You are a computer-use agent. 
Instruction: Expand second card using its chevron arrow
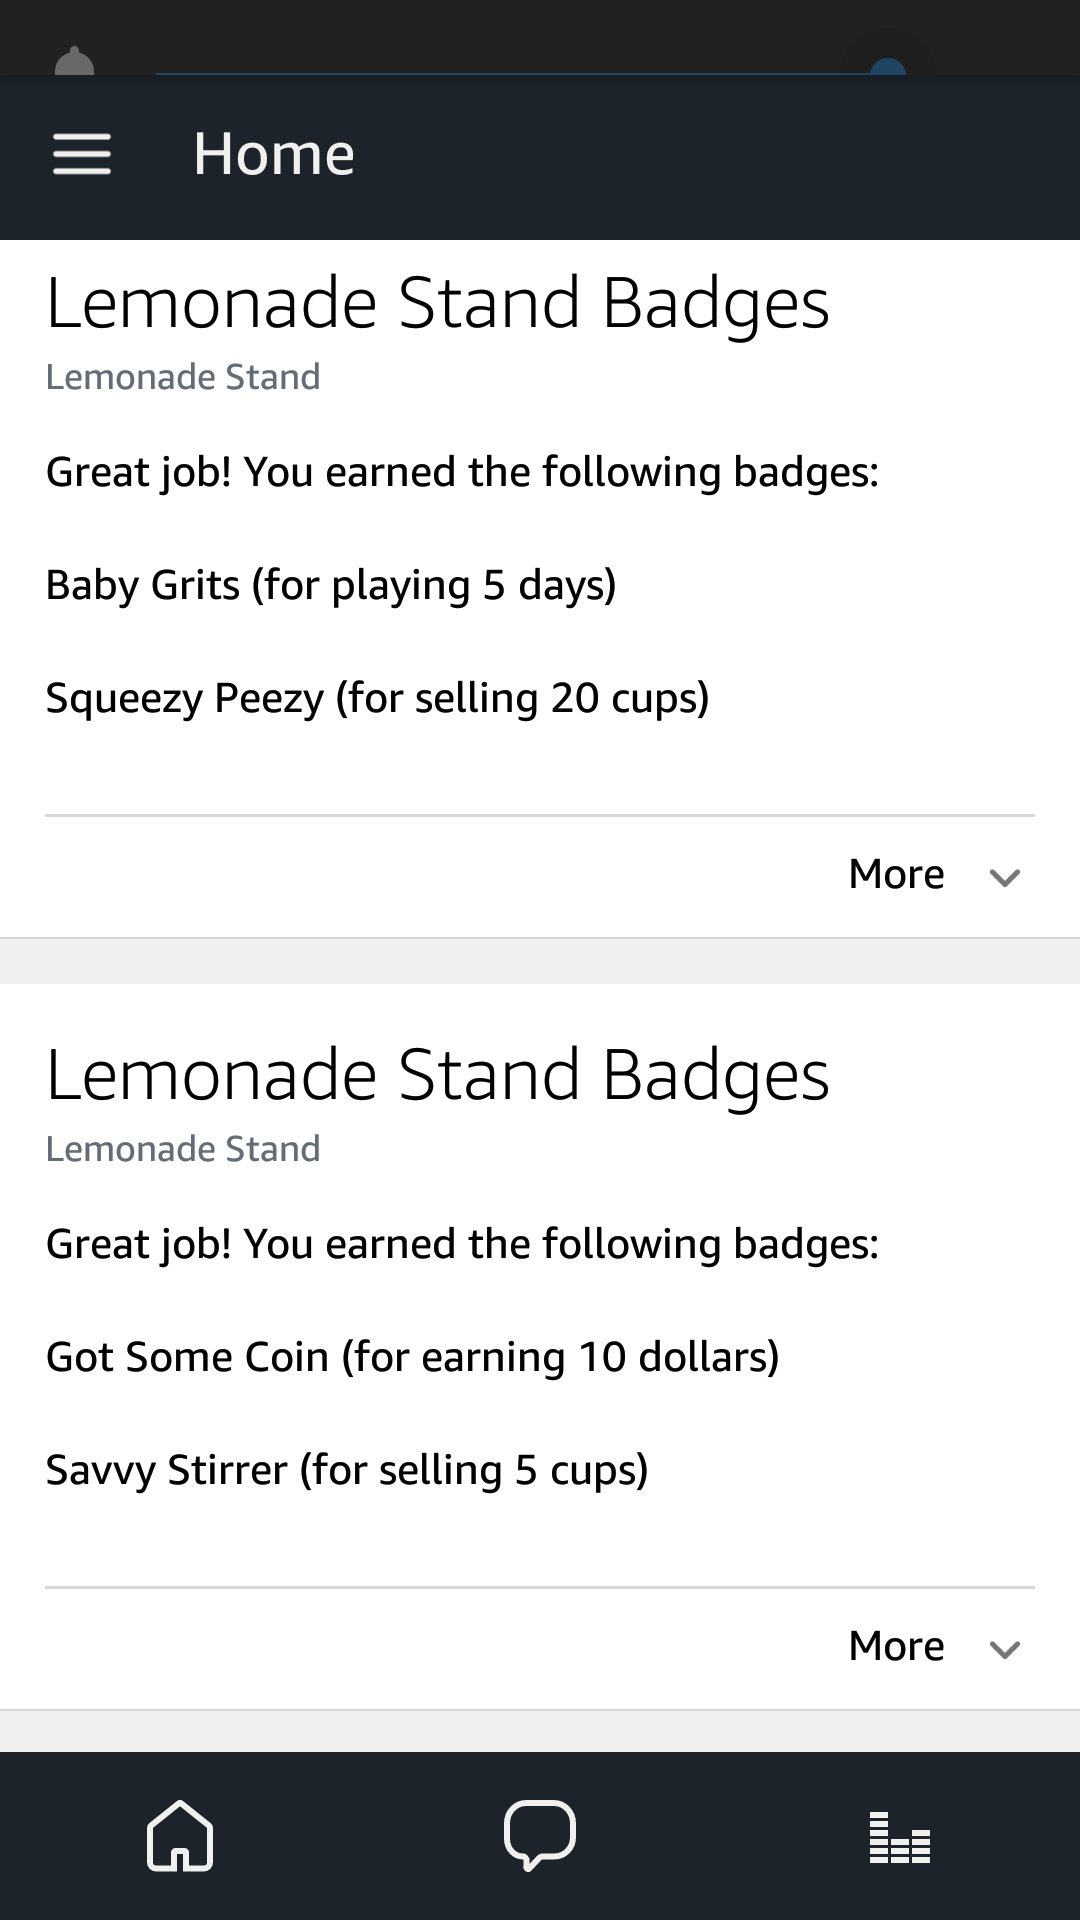point(1004,1649)
